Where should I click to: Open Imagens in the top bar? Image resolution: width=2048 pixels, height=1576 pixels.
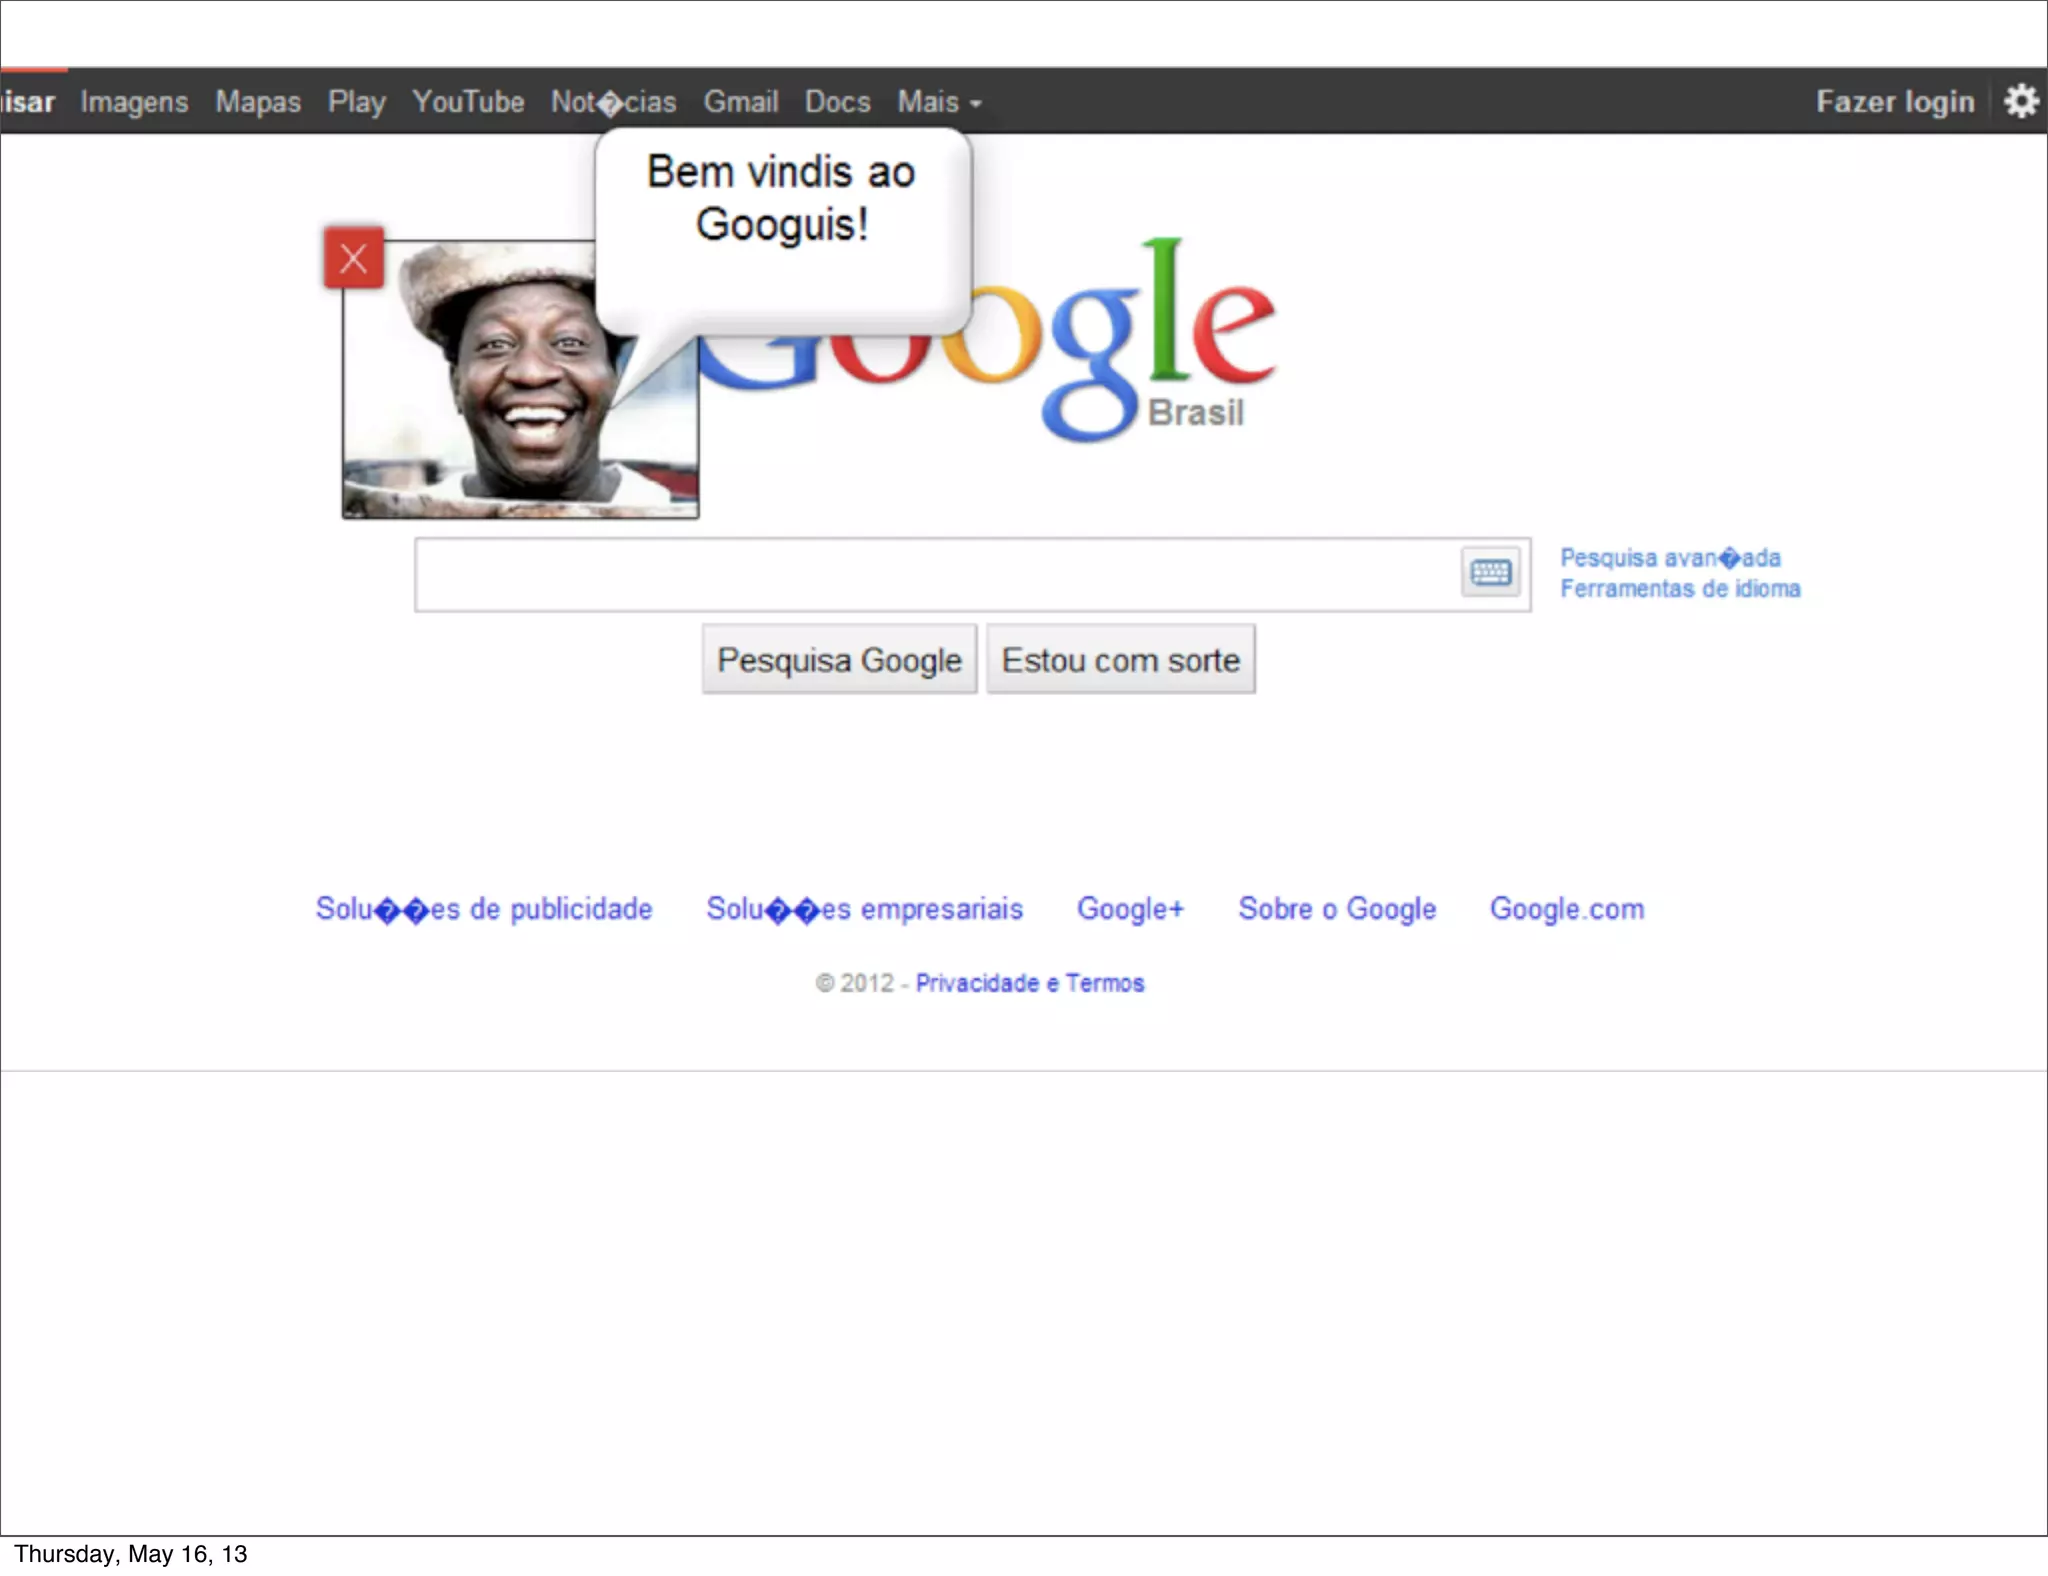point(134,102)
